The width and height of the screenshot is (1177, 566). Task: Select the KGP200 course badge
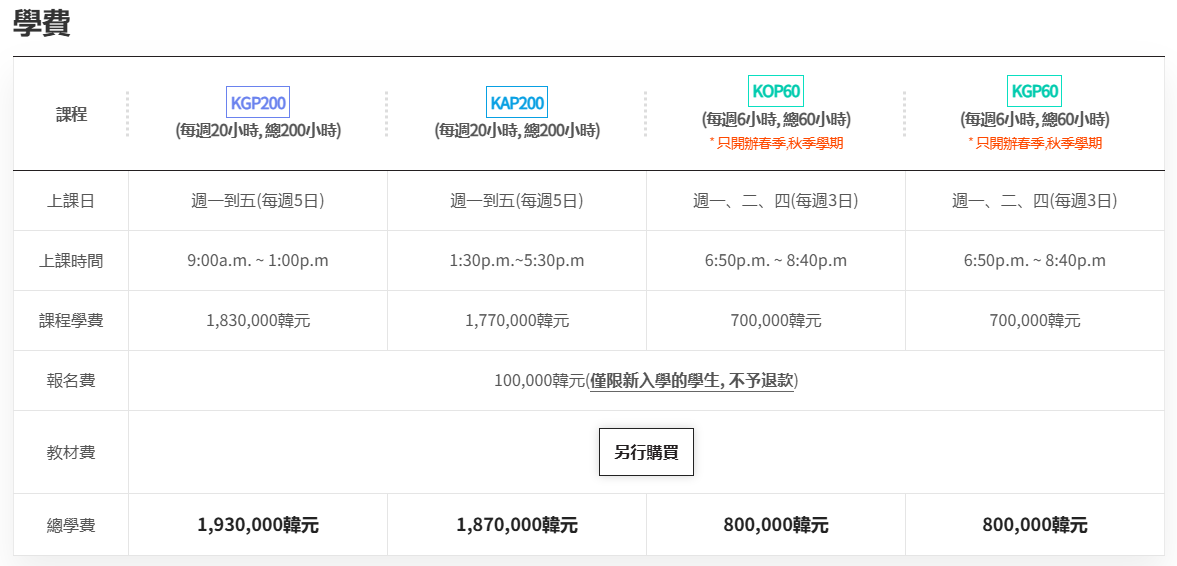pos(257,102)
